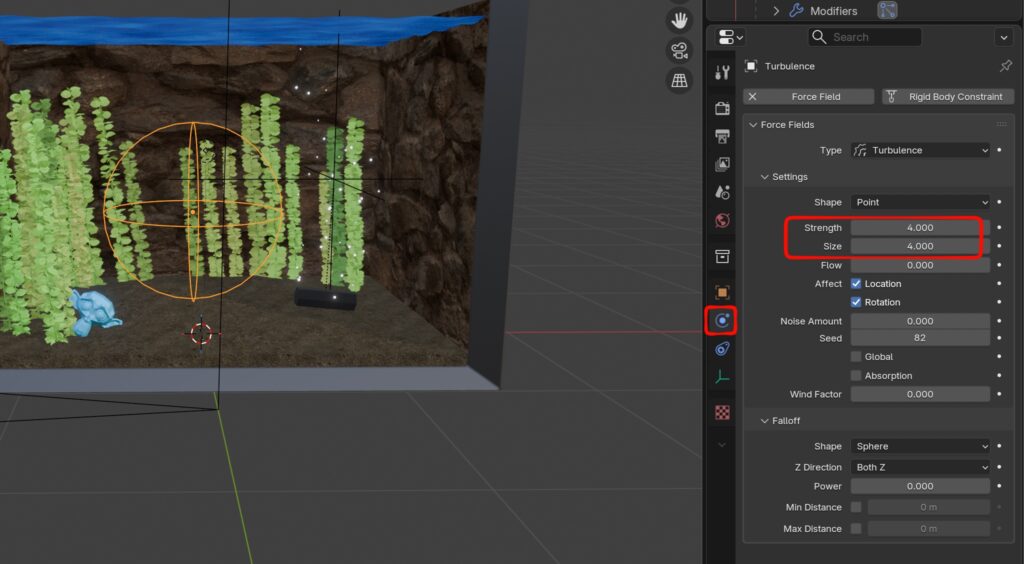Click the Strength value slider

[920, 228]
